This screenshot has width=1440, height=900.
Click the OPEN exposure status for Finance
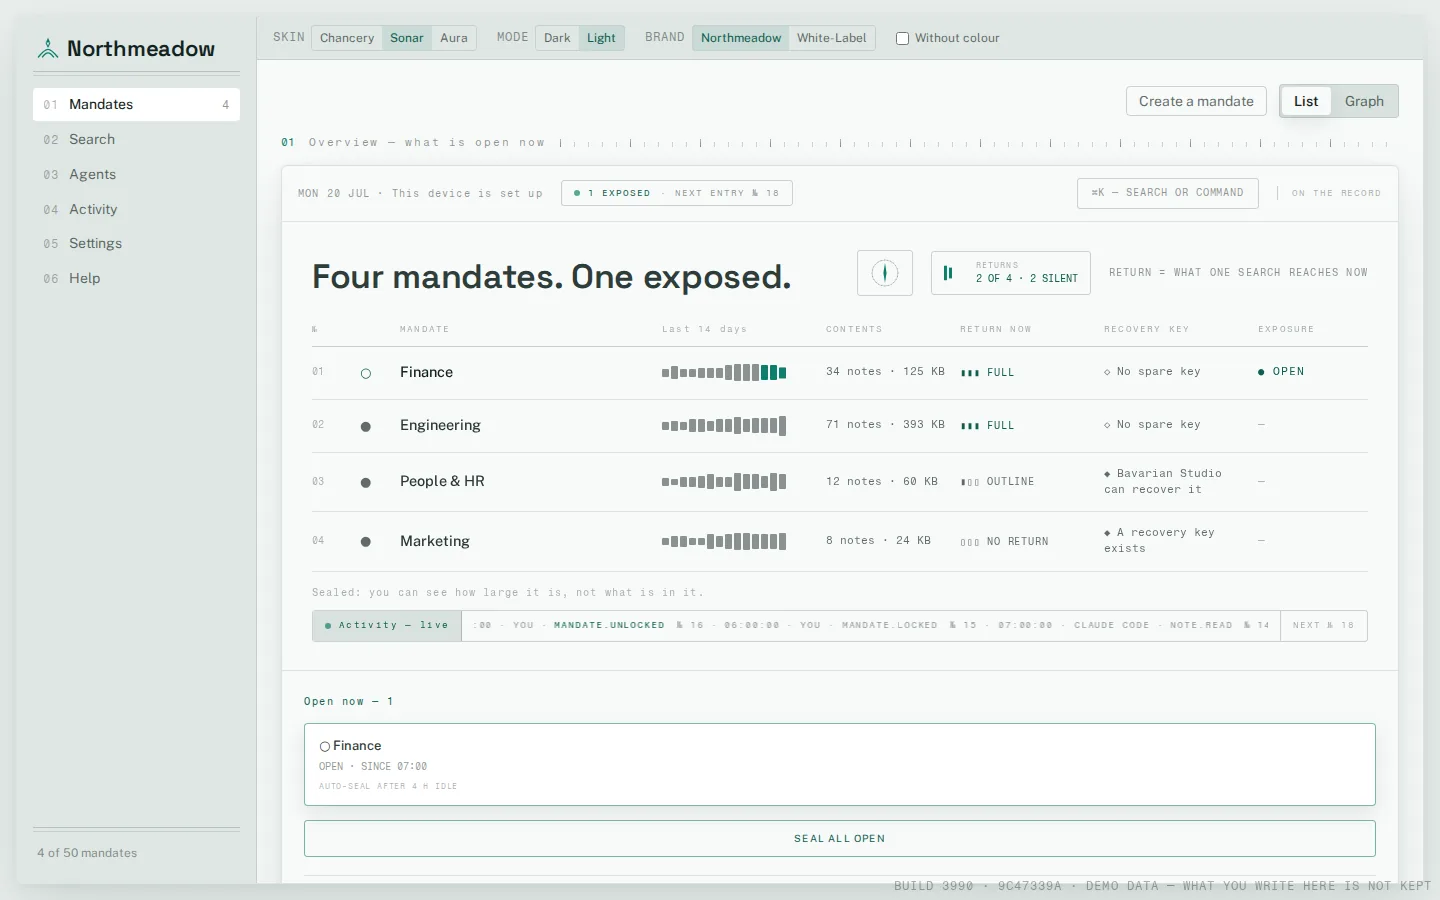click(1281, 371)
